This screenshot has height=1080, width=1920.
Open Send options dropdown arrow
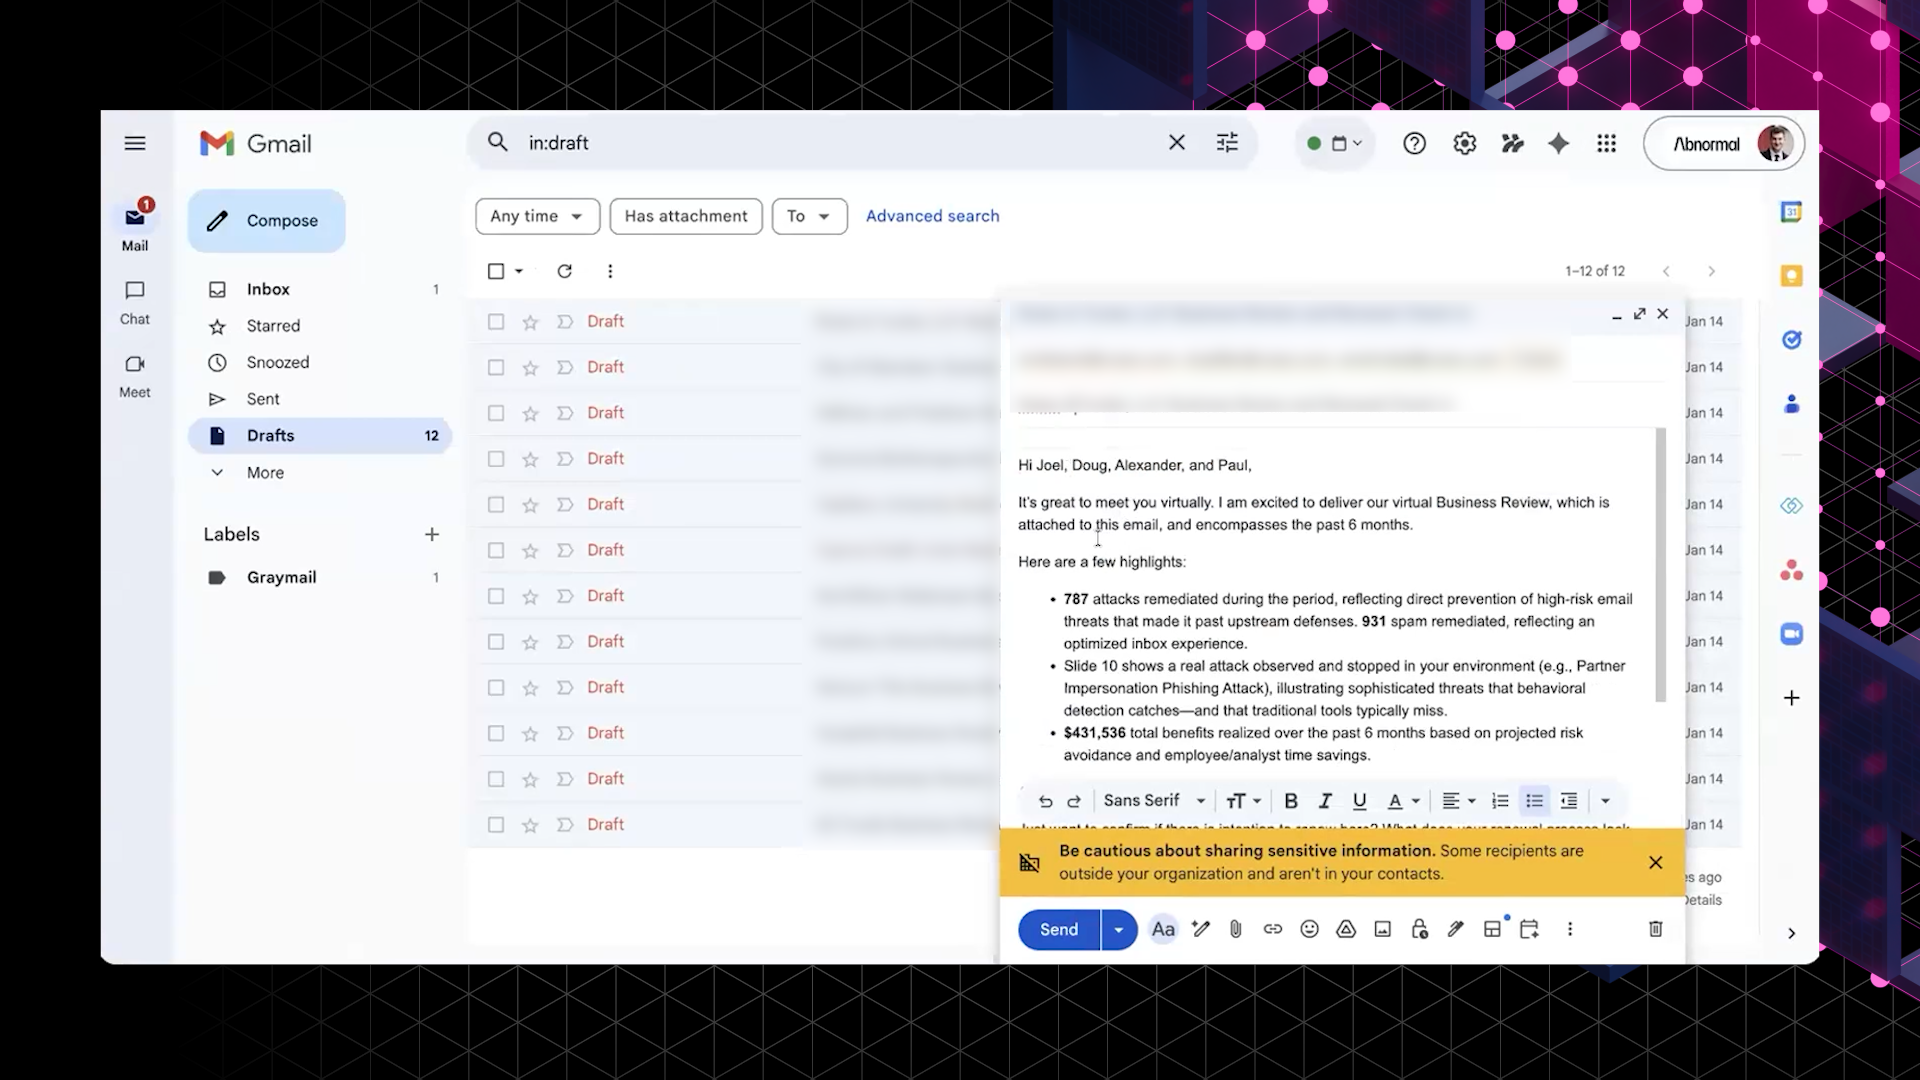1119,929
